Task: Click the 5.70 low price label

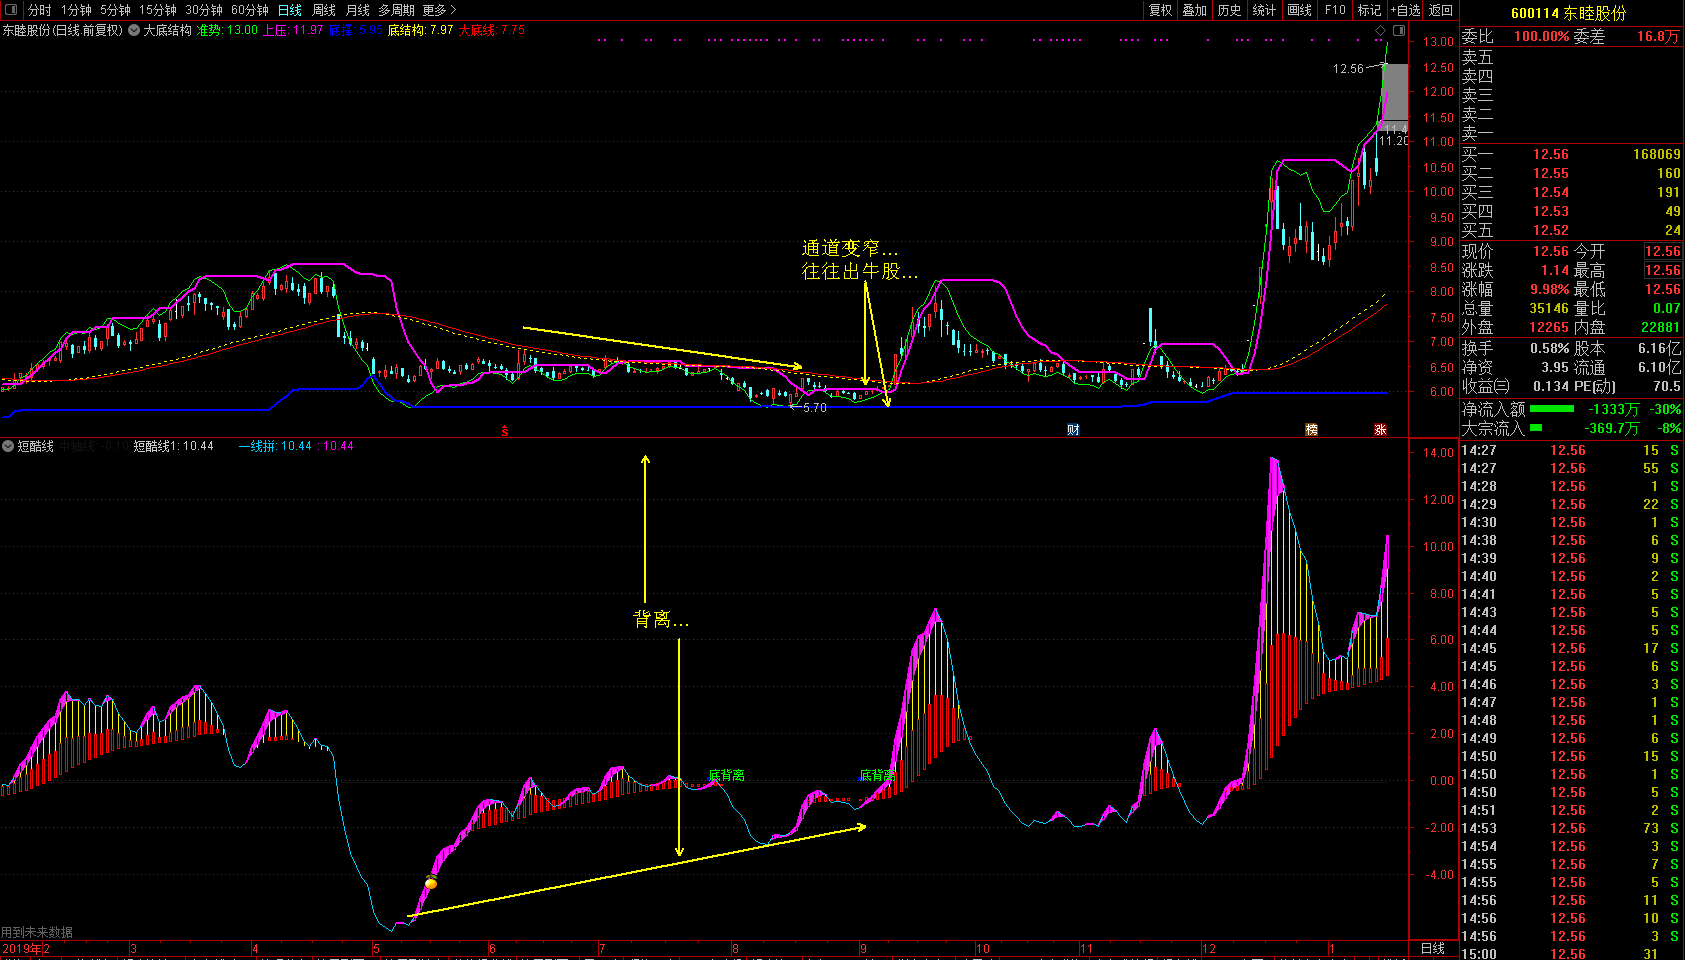Action: [x=815, y=408]
